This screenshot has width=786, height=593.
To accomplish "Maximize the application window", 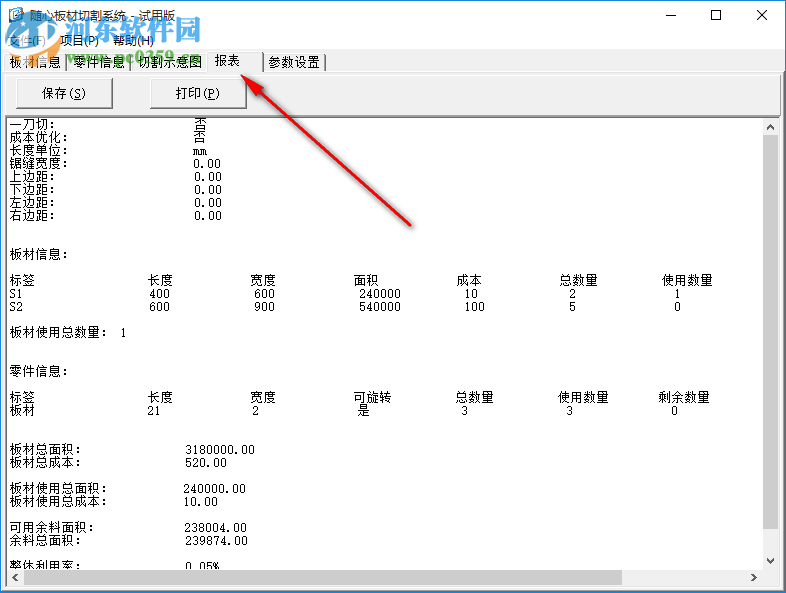I will (x=716, y=15).
